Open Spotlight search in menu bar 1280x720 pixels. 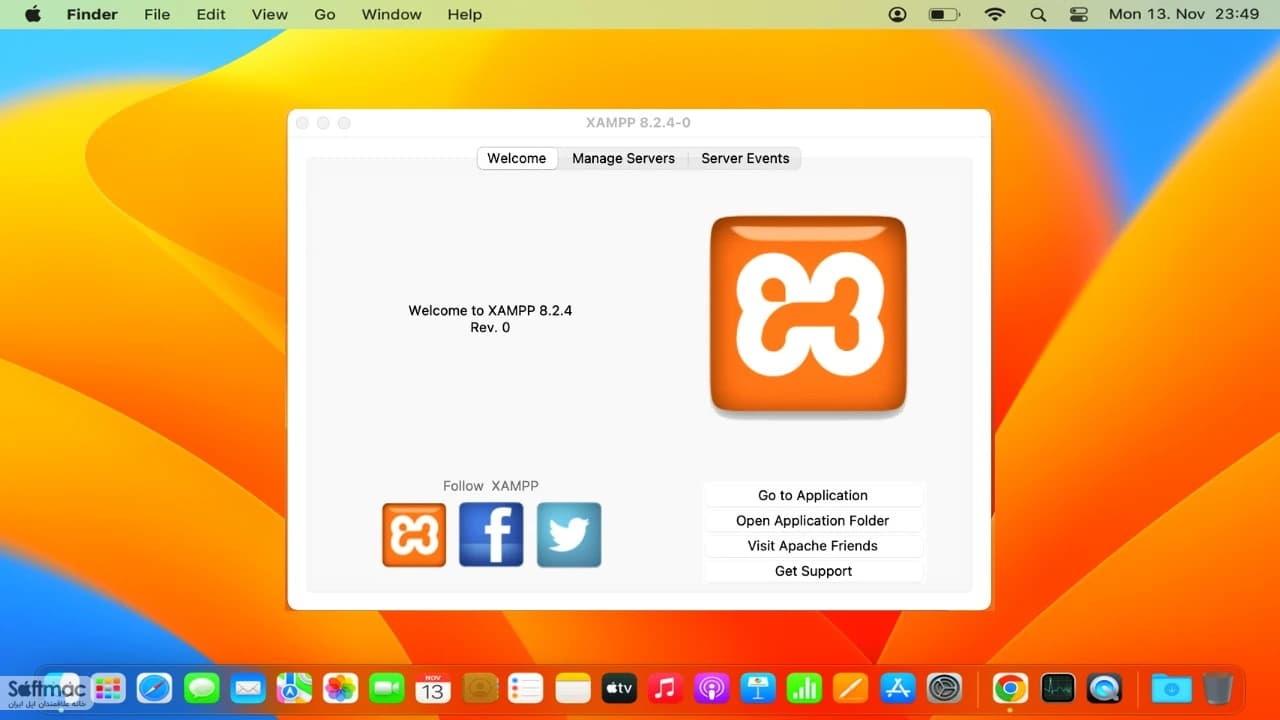(1038, 14)
